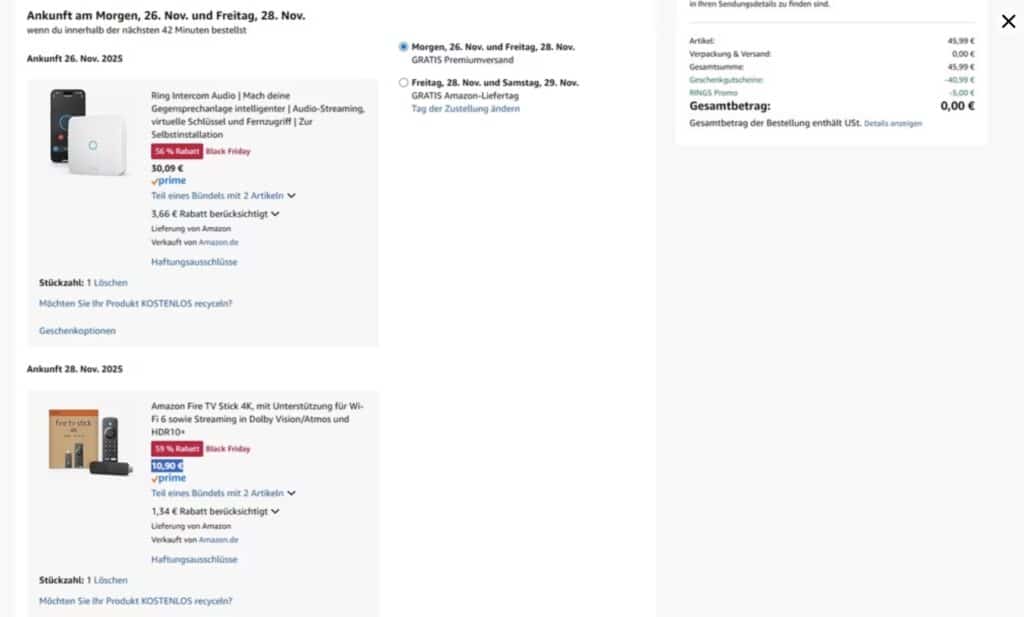Delete the Fire TV Stick item via Löschen
1024x617 pixels.
point(110,580)
